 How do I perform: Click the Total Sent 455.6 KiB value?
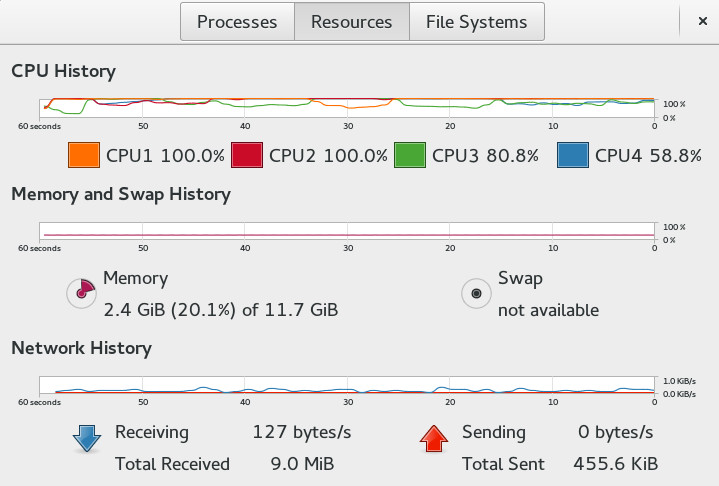click(x=615, y=464)
